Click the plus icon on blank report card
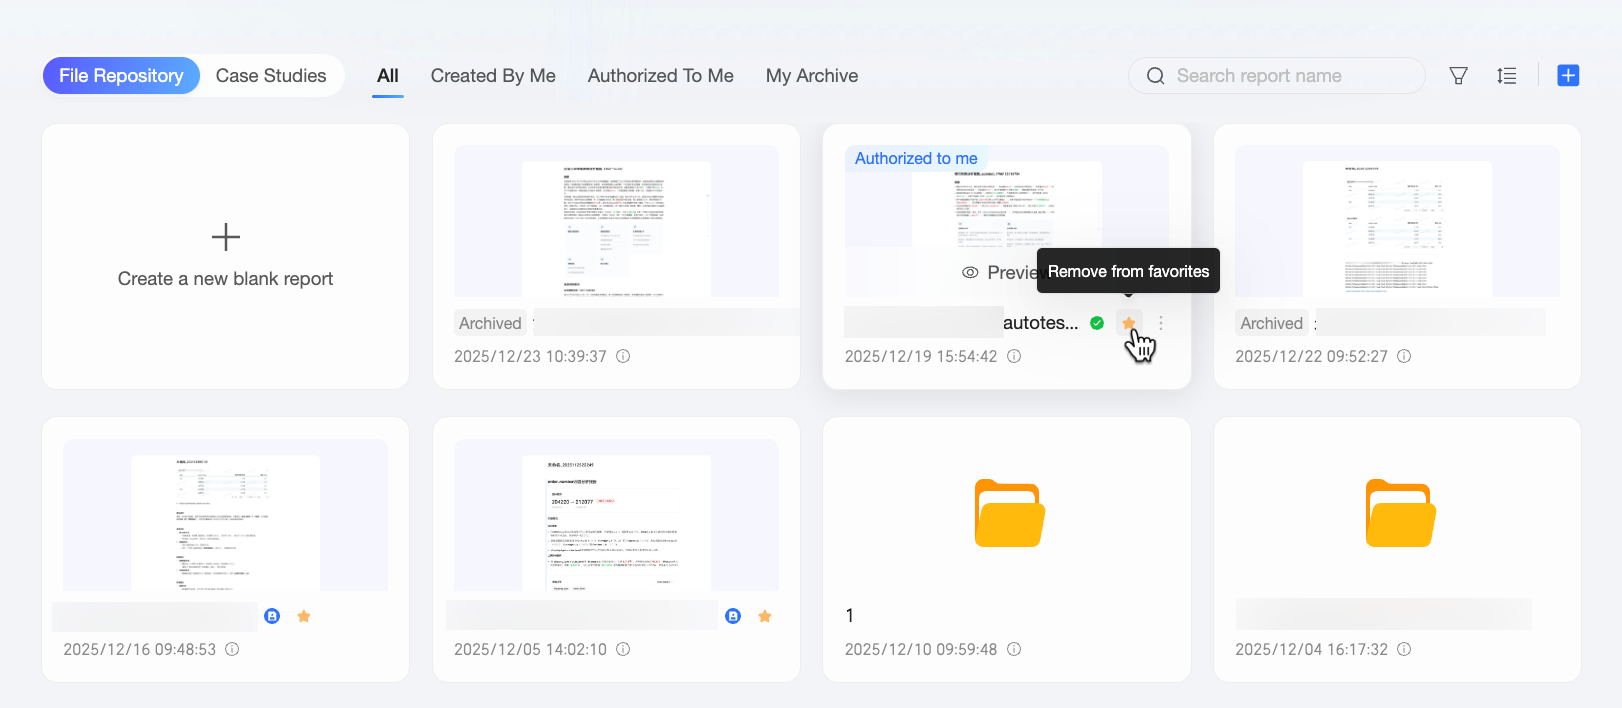 (x=226, y=237)
